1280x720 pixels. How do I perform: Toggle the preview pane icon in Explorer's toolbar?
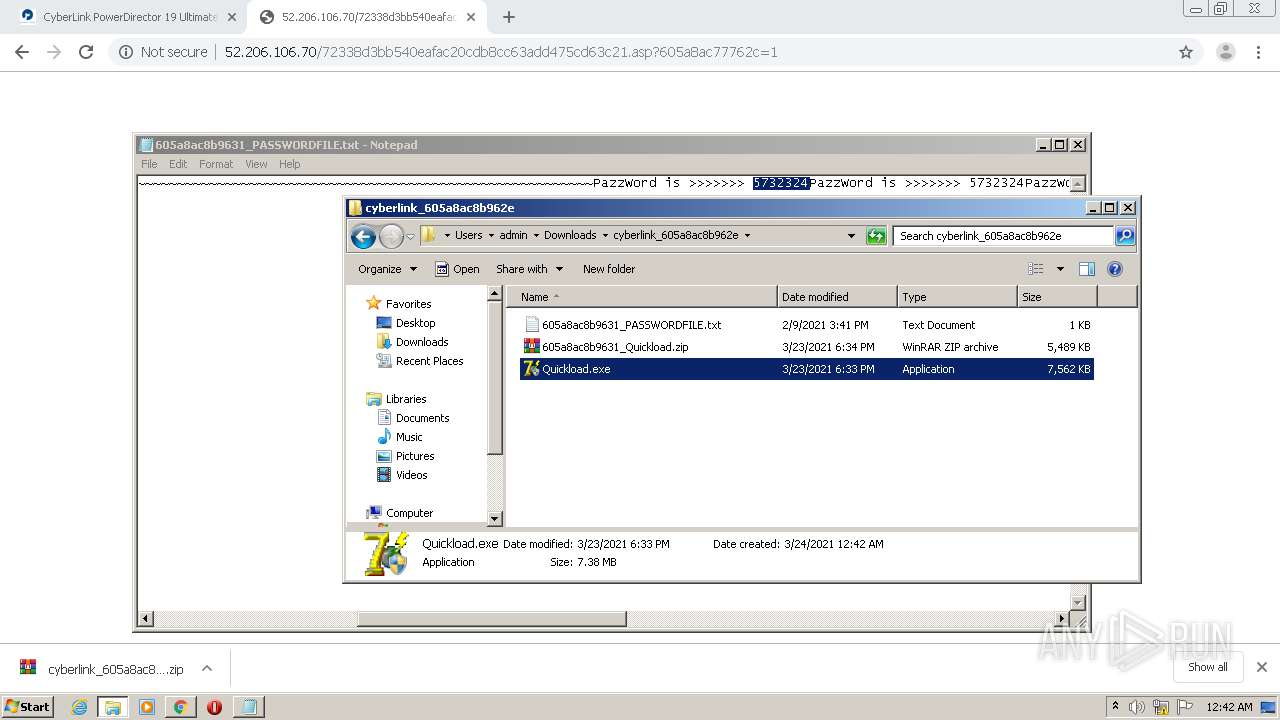(x=1087, y=269)
